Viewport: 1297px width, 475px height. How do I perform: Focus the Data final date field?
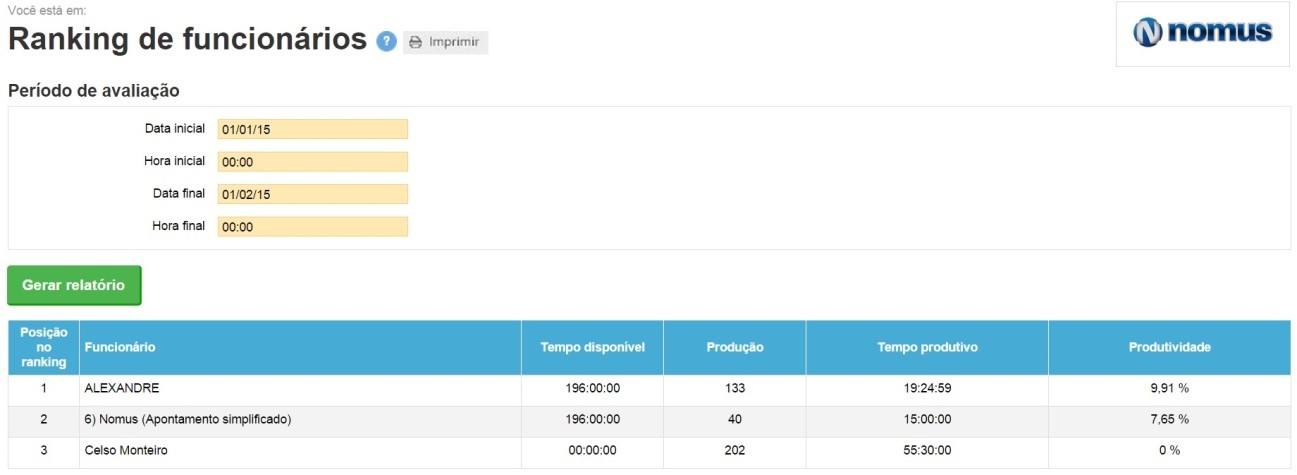313,194
